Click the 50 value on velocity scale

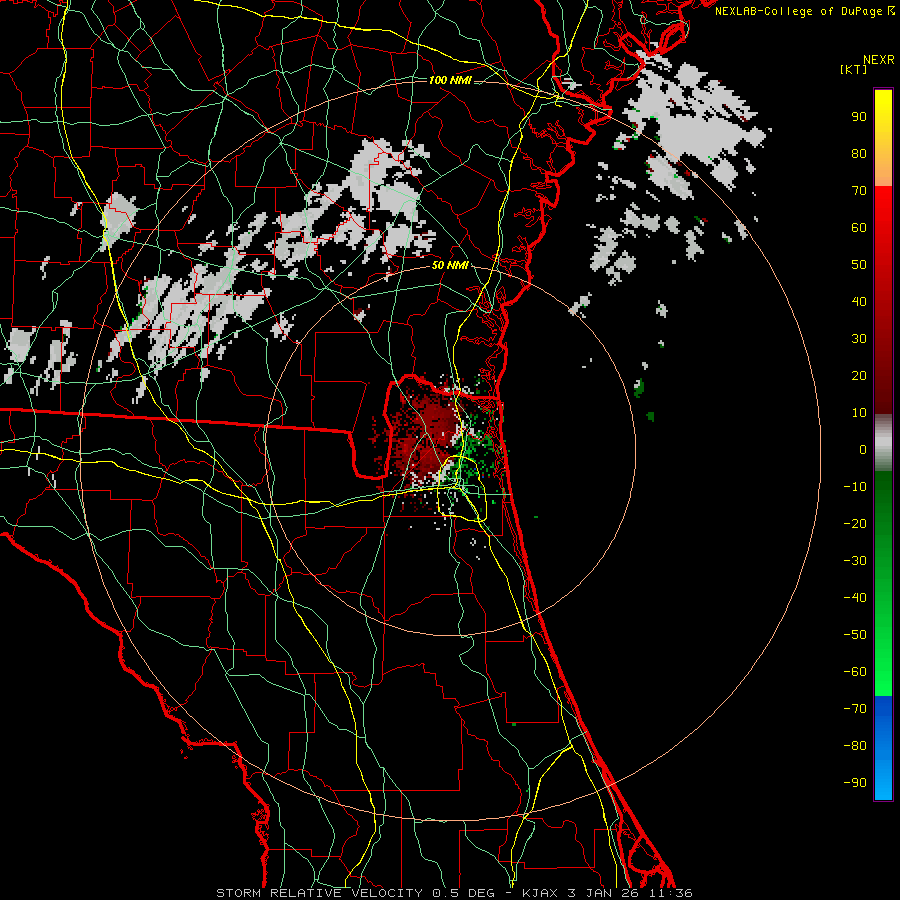pyautogui.click(x=859, y=265)
